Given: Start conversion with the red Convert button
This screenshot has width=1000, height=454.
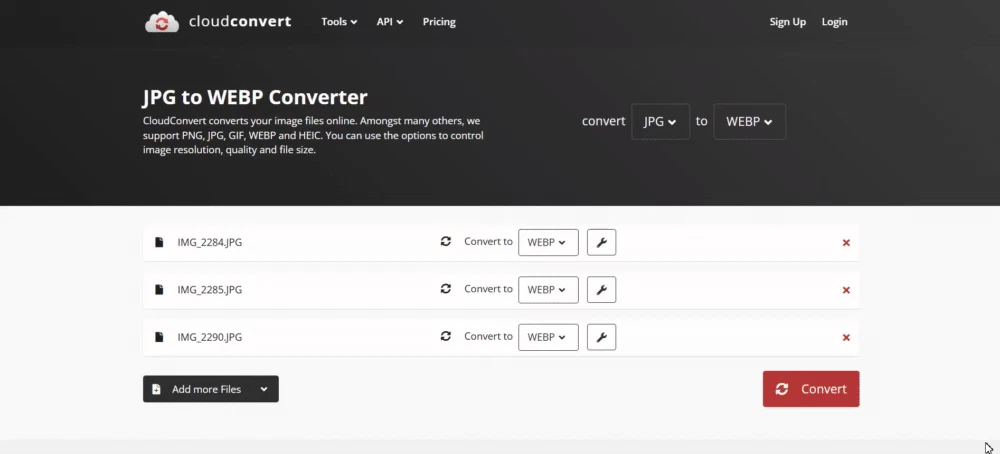Looking at the screenshot, I should tap(811, 389).
